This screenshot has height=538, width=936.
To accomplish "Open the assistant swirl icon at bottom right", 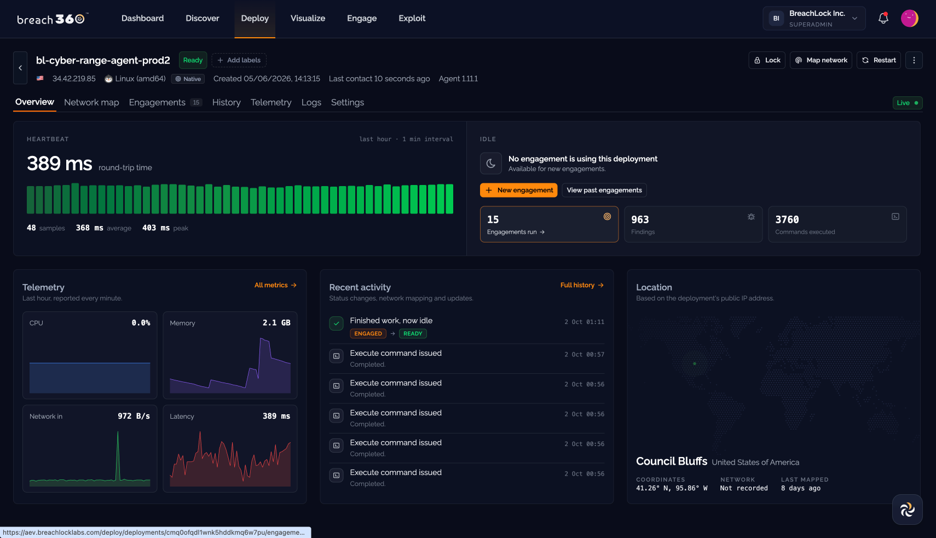I will click(907, 509).
